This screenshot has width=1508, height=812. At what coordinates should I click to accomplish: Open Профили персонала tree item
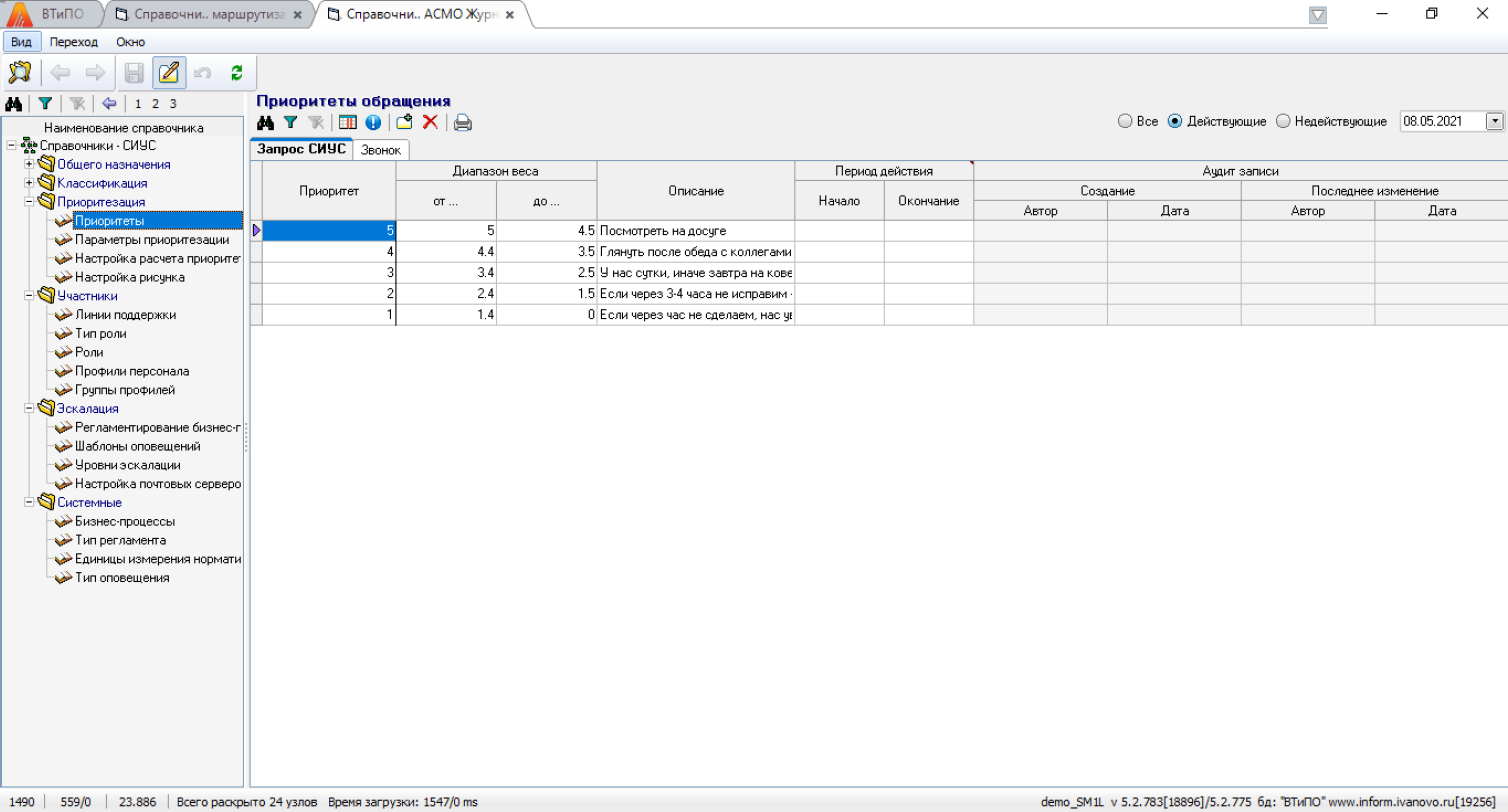(x=132, y=371)
